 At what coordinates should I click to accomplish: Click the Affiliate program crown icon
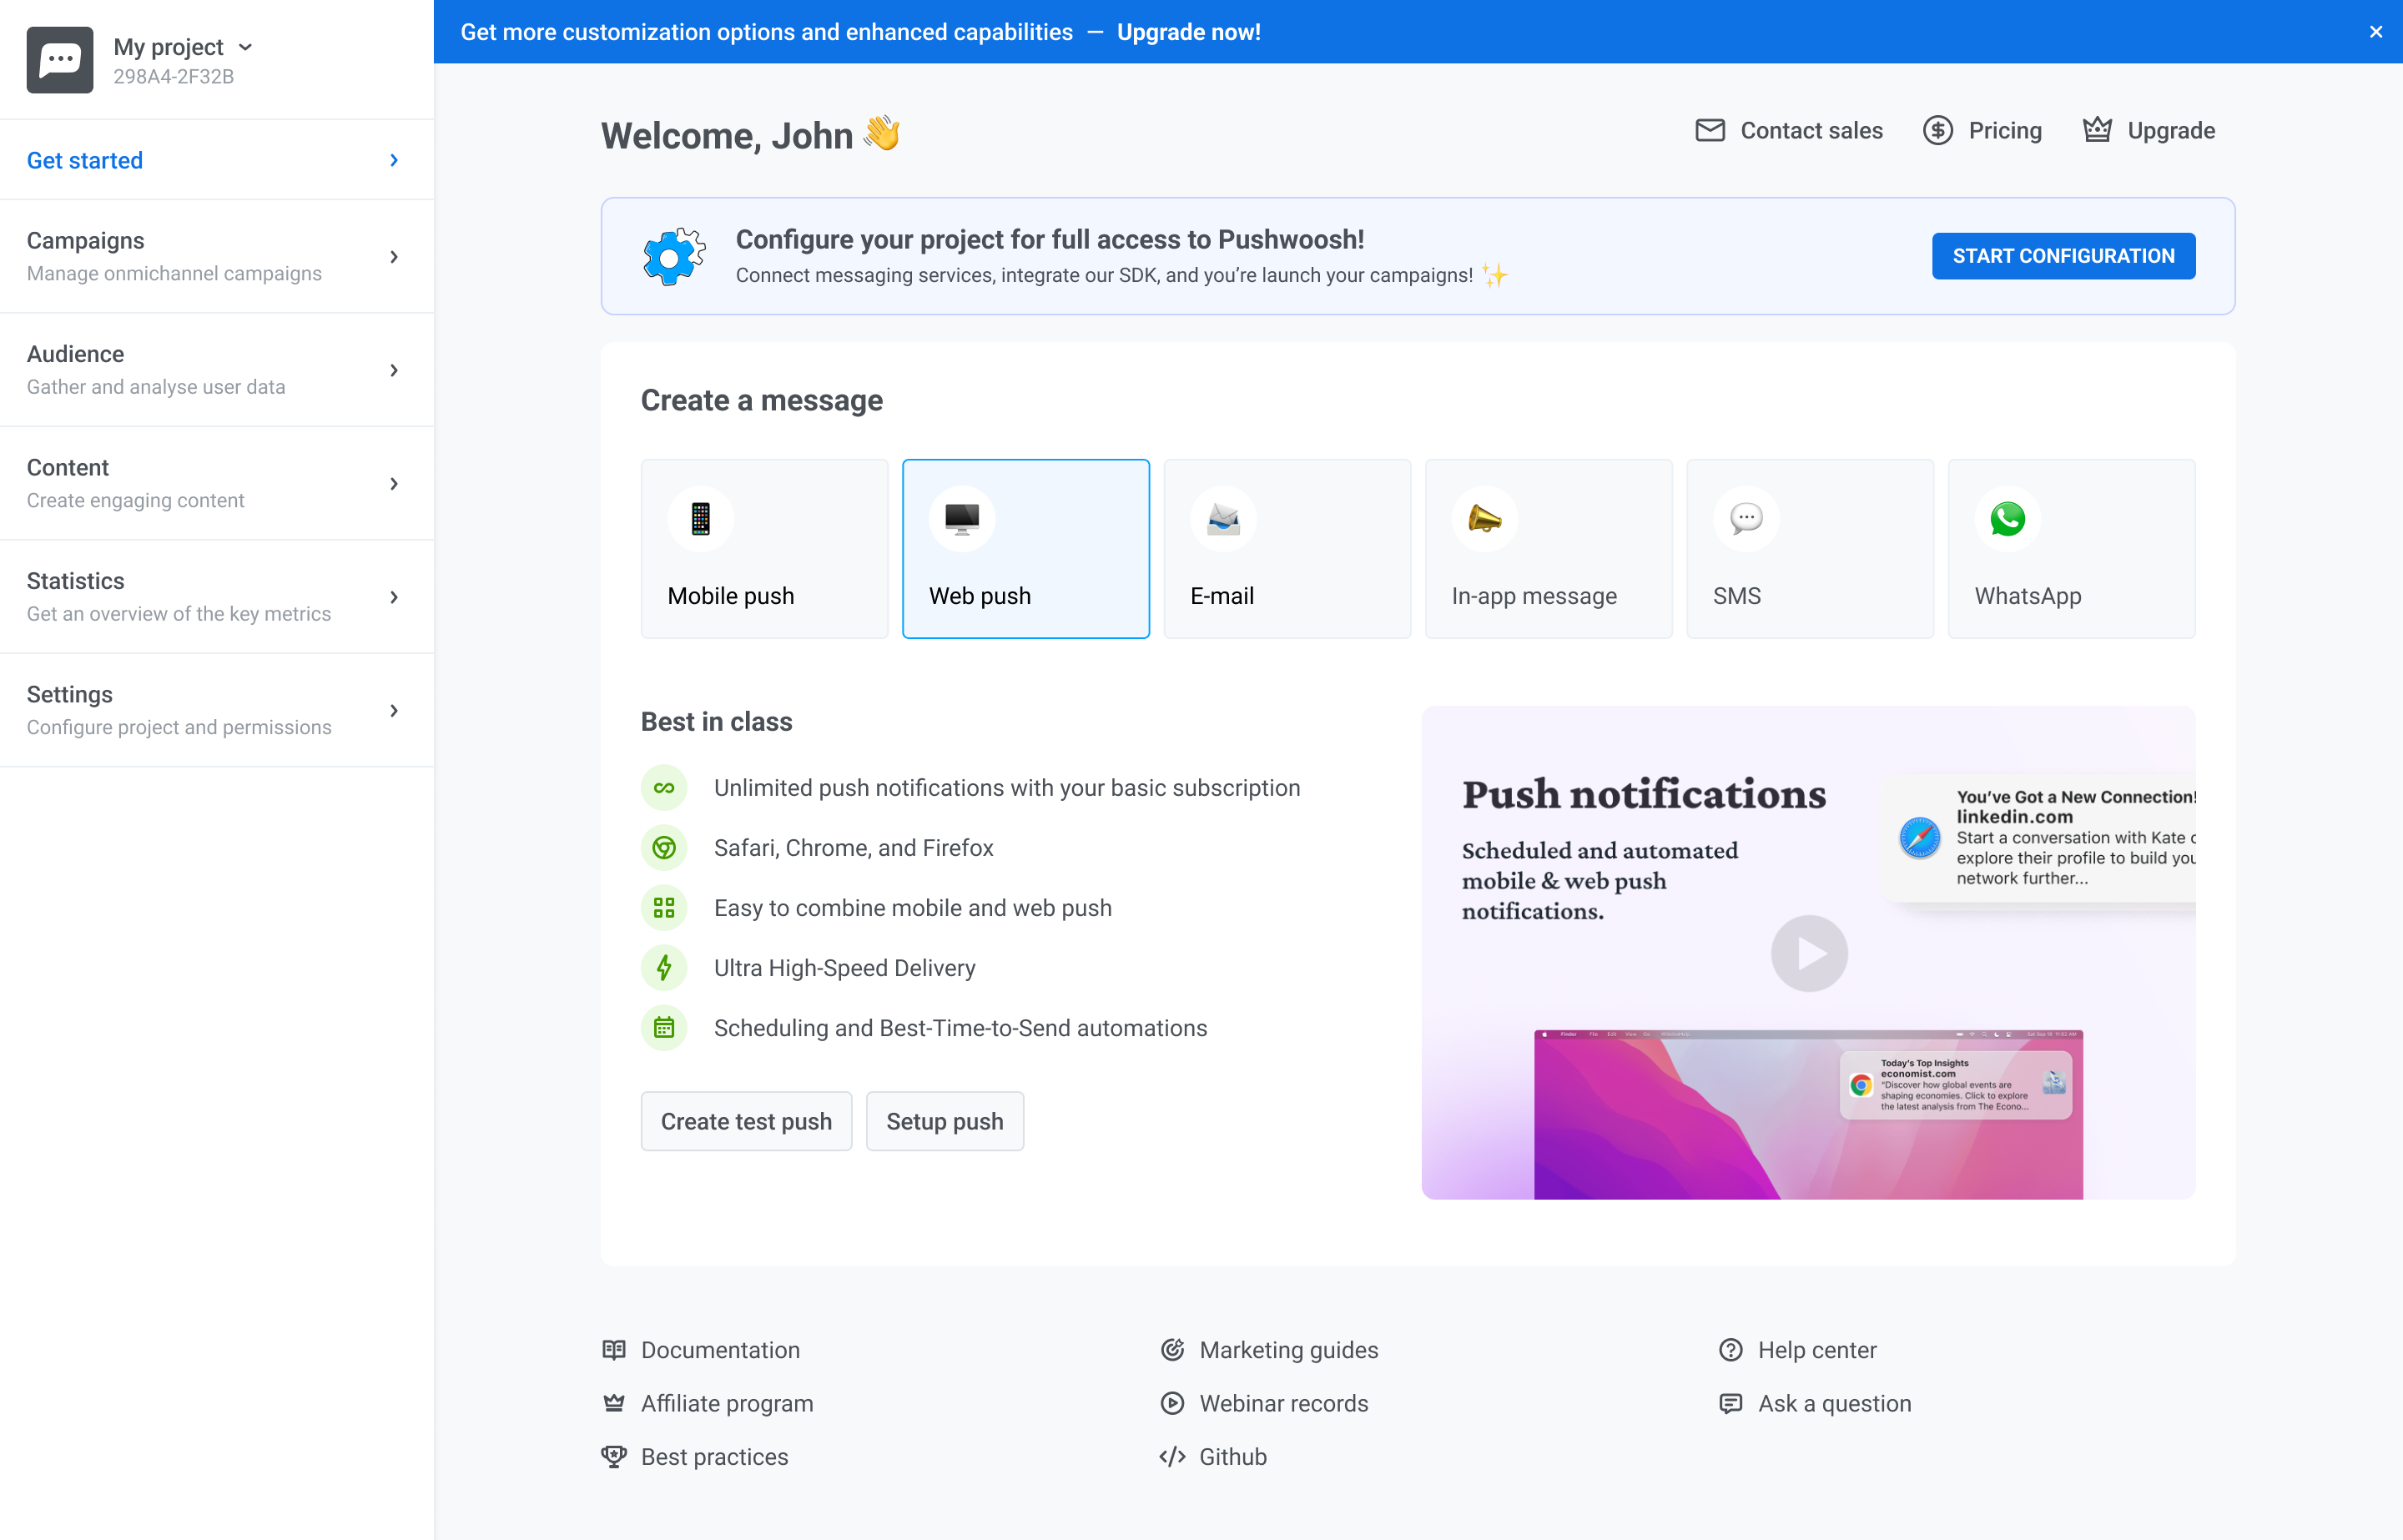coord(614,1403)
